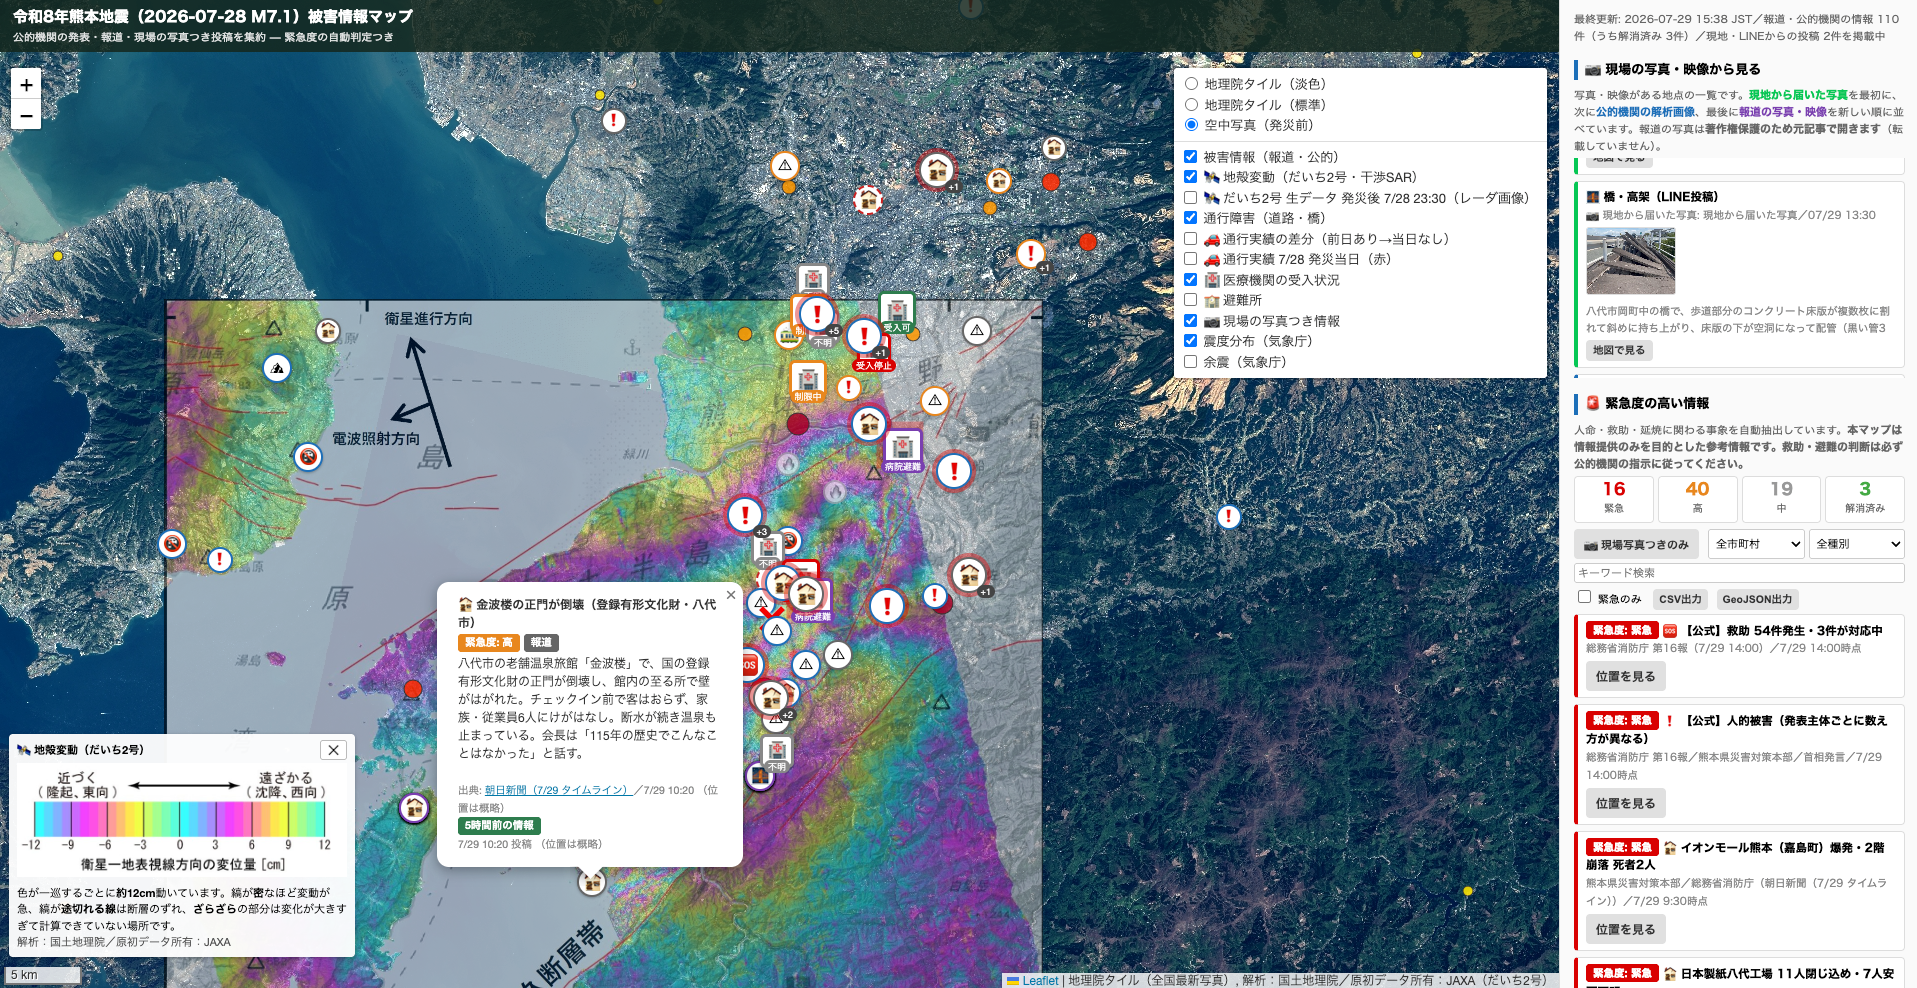
Task: Toggle the 現場の写真つき情報 layer
Action: coord(1191,321)
